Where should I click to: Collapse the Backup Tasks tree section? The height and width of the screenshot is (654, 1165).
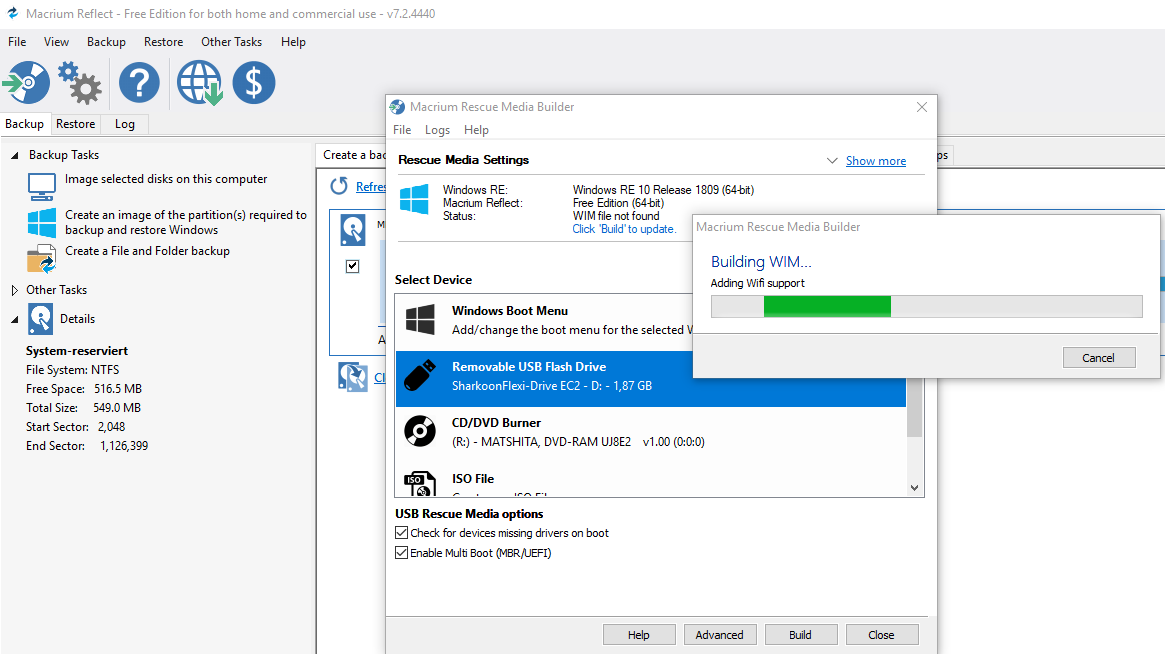(x=14, y=155)
